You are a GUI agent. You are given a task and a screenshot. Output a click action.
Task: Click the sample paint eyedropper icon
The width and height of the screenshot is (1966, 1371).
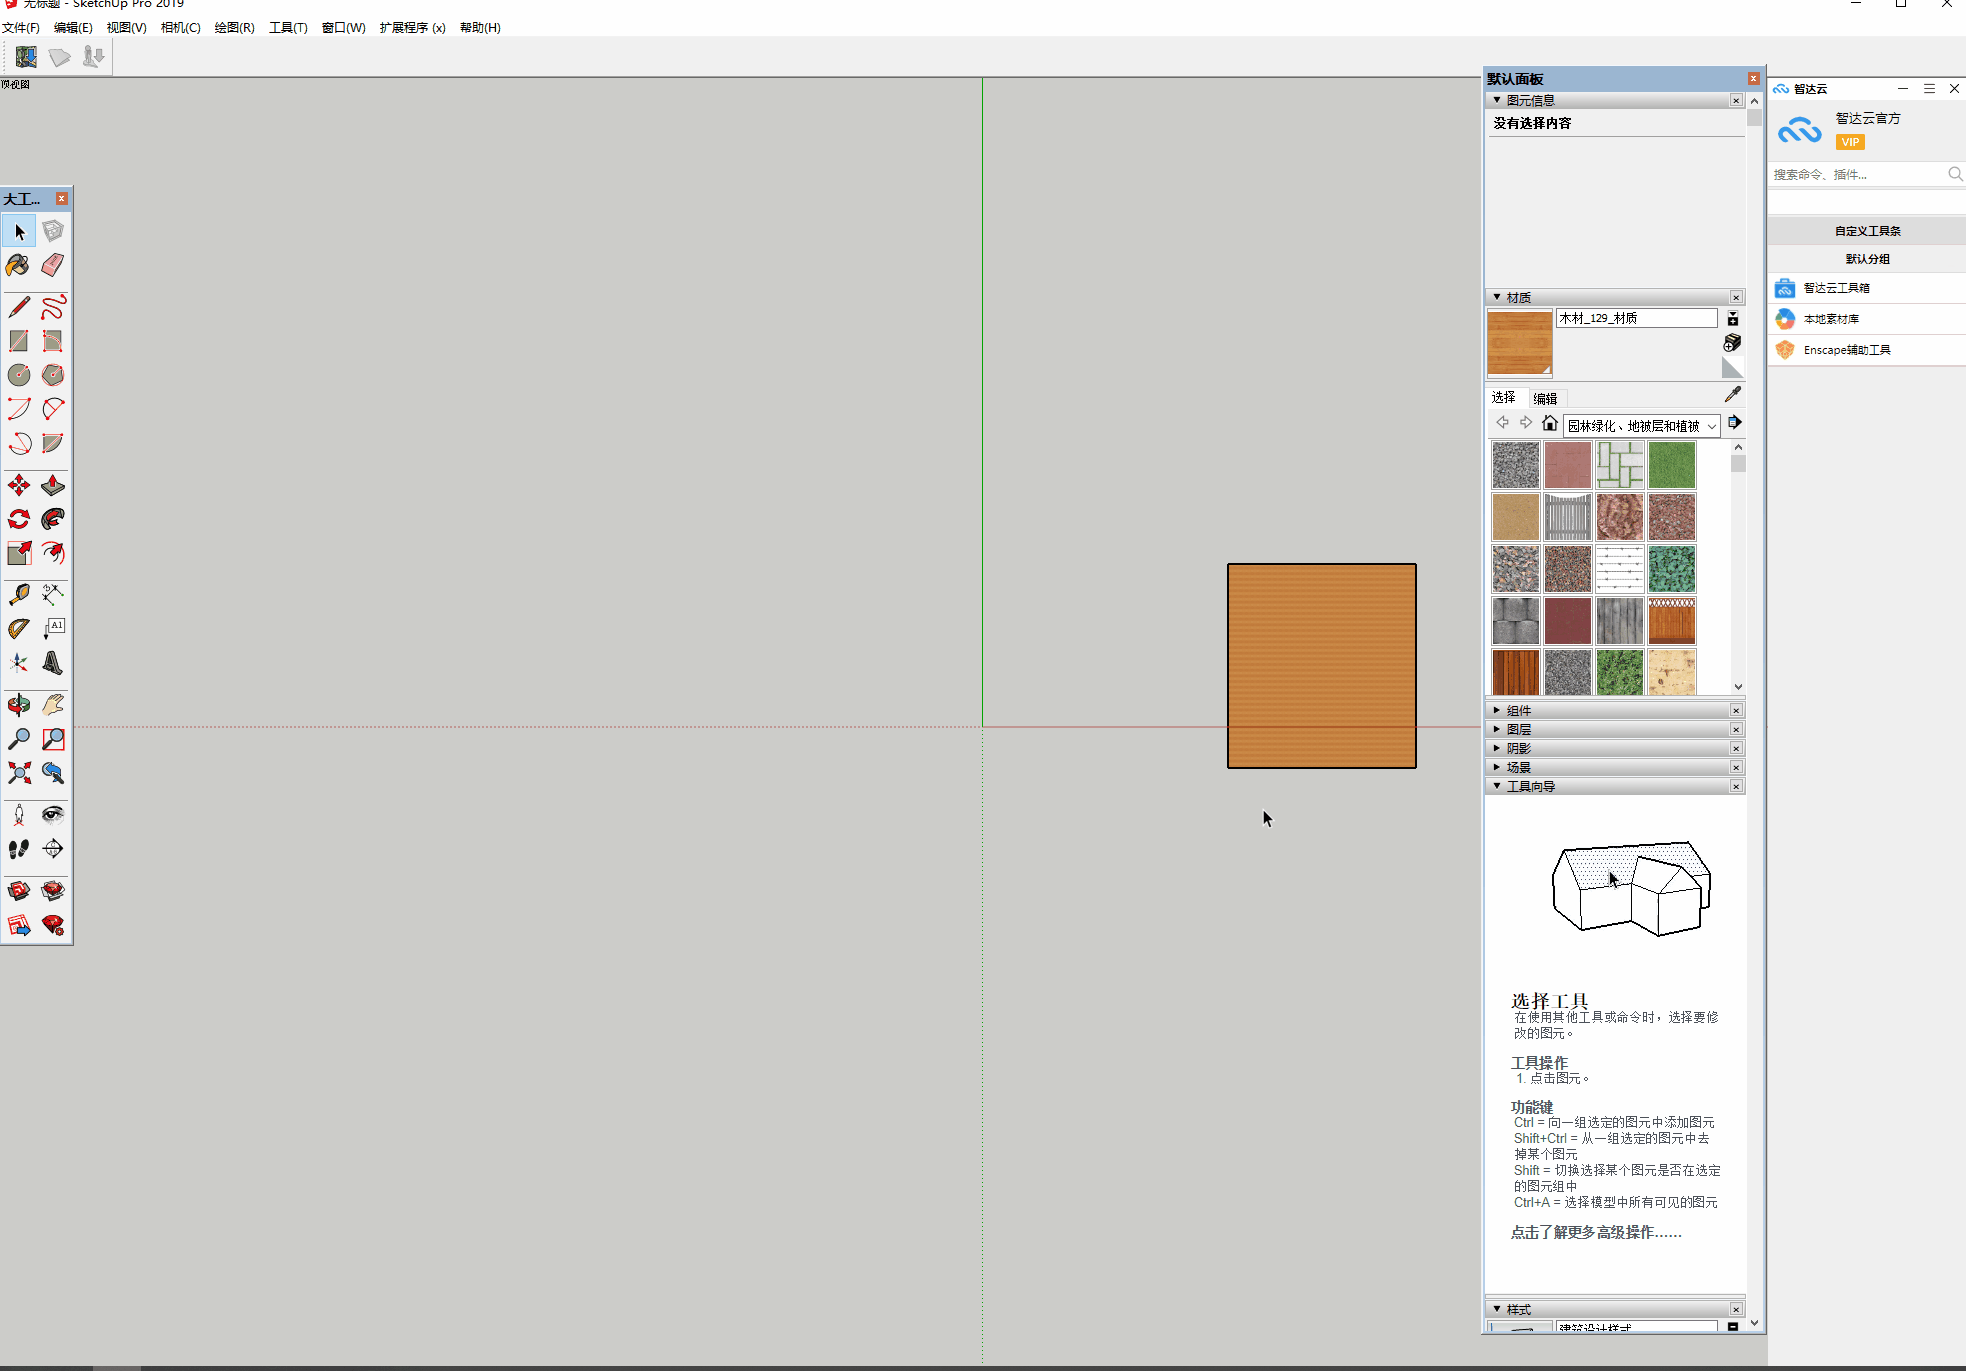tap(1733, 395)
